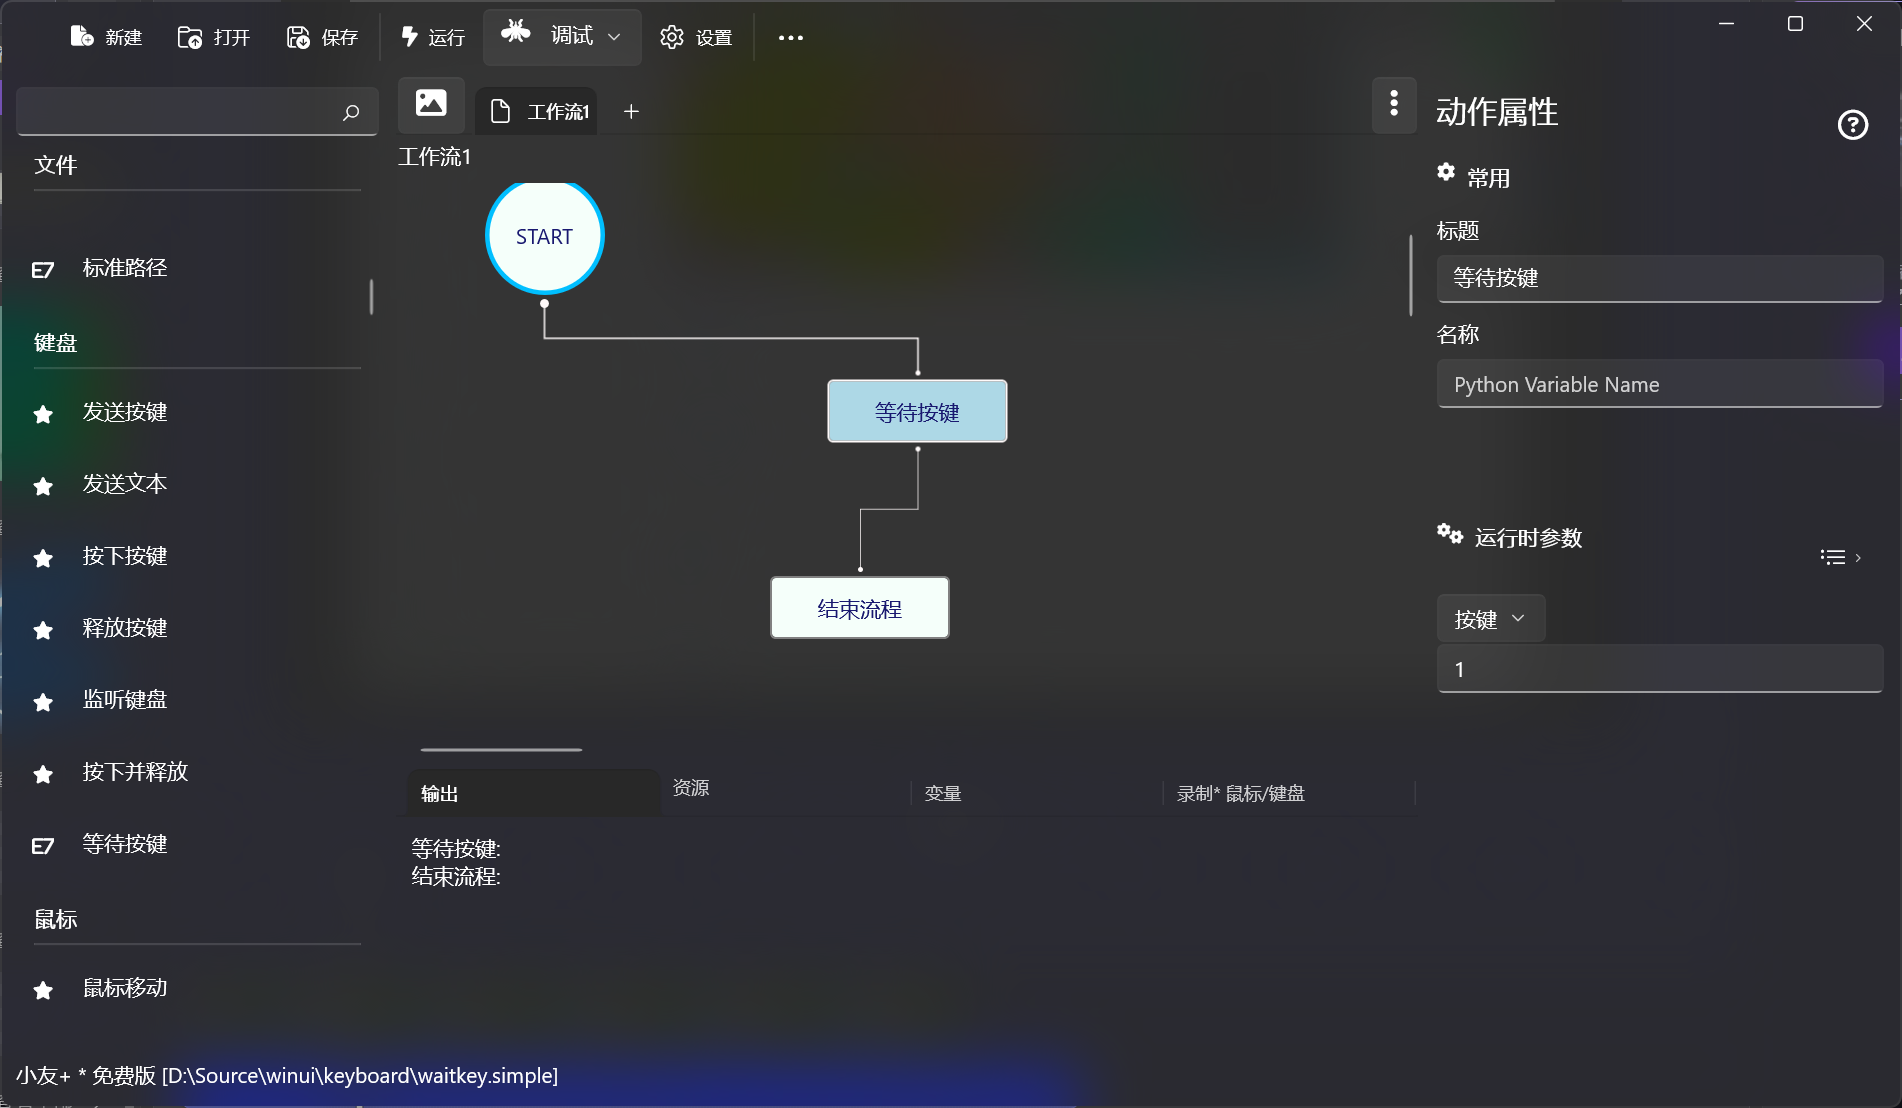
Task: Click the New (新建) file icon
Action: 82,37
